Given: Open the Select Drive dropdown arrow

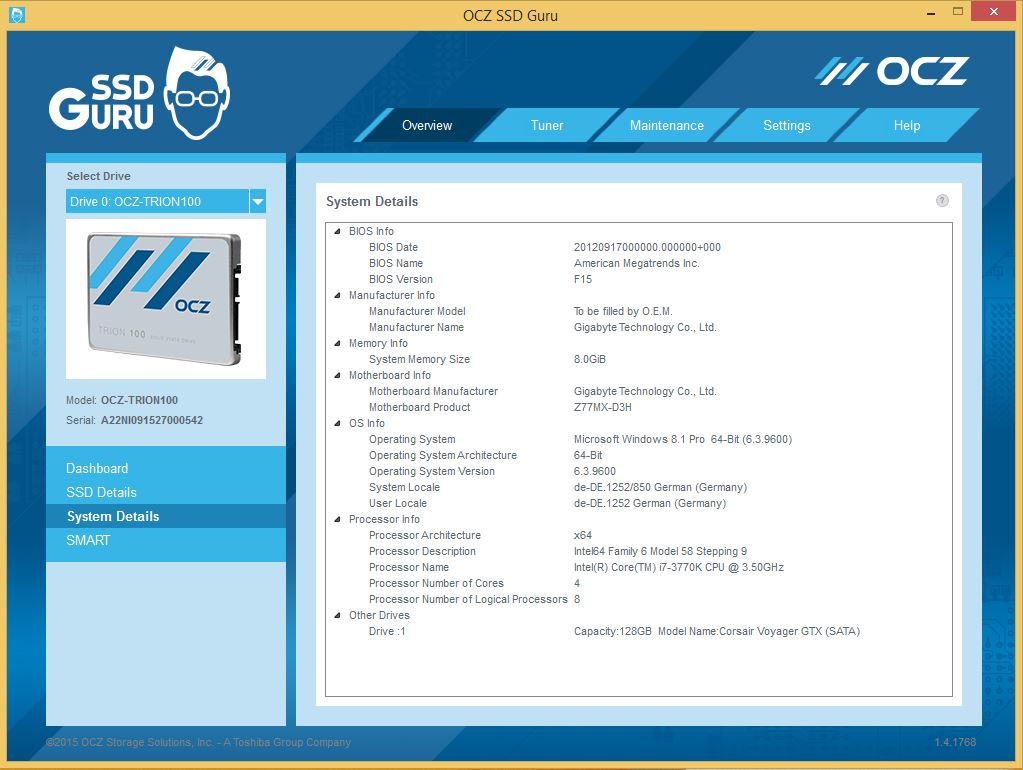Looking at the screenshot, I should [x=258, y=202].
